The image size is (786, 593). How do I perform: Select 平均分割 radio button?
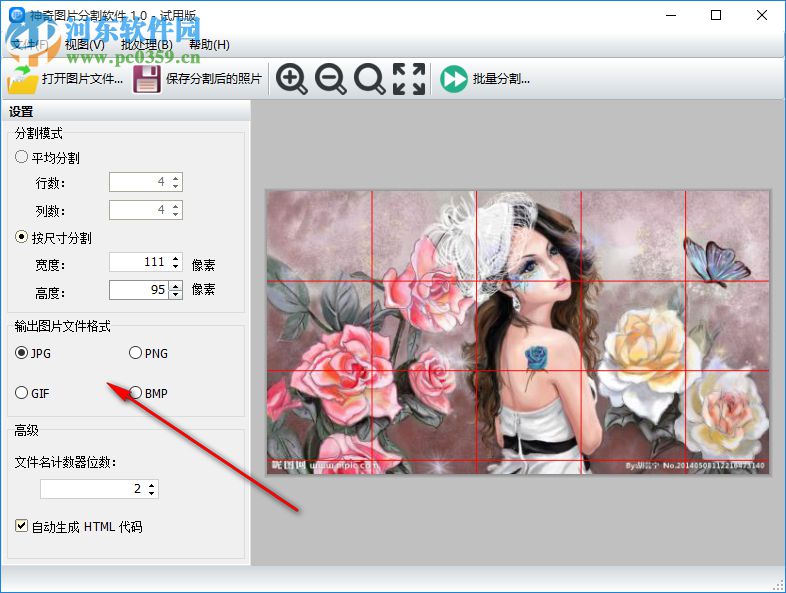(x=21, y=157)
